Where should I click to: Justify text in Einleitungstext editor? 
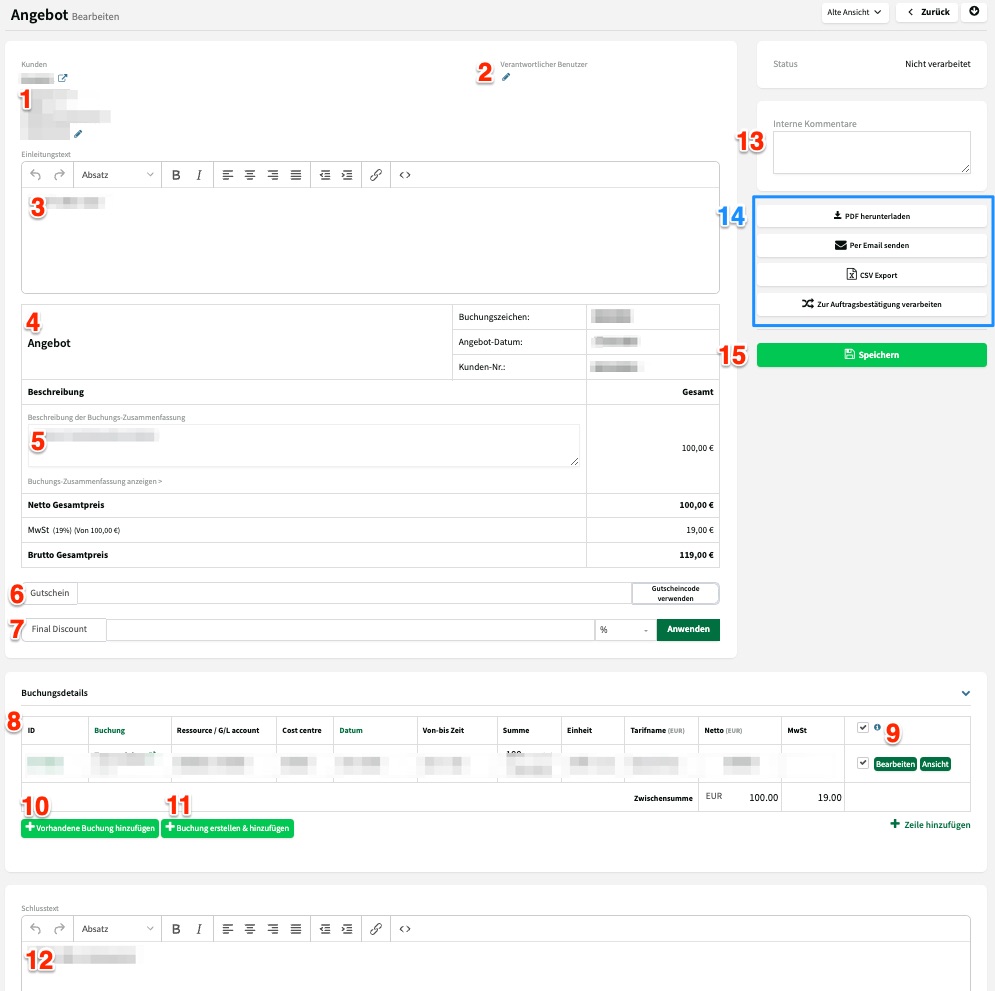[x=296, y=175]
